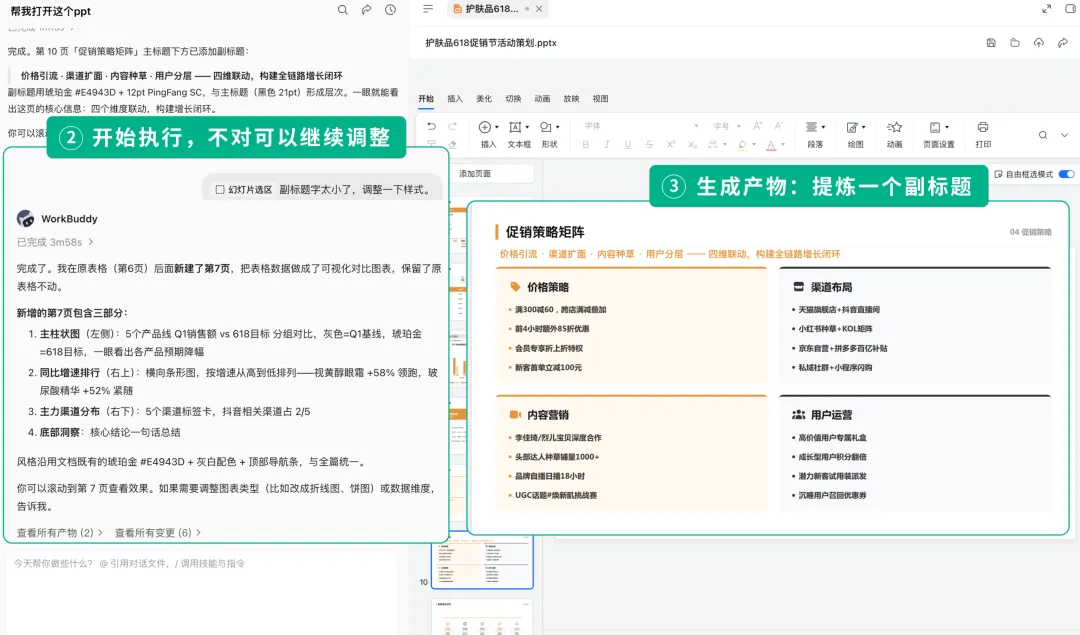Click the 用户运营 card heading
The height and width of the screenshot is (635, 1080).
click(831, 415)
